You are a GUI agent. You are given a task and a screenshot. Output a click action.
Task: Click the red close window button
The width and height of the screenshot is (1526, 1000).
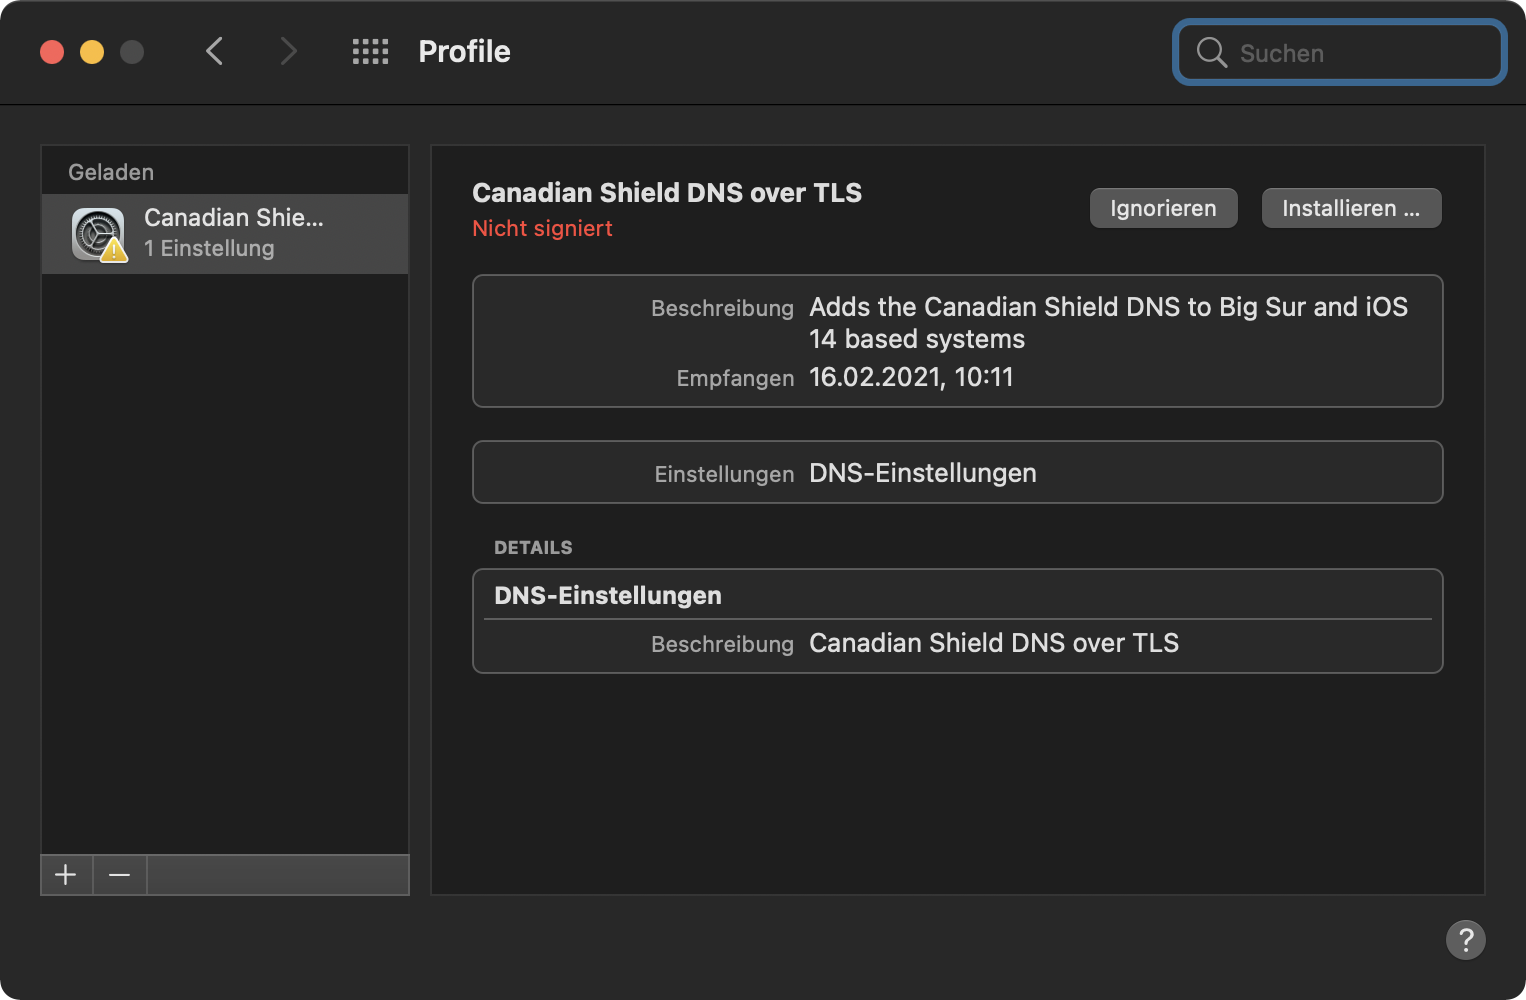(x=52, y=52)
